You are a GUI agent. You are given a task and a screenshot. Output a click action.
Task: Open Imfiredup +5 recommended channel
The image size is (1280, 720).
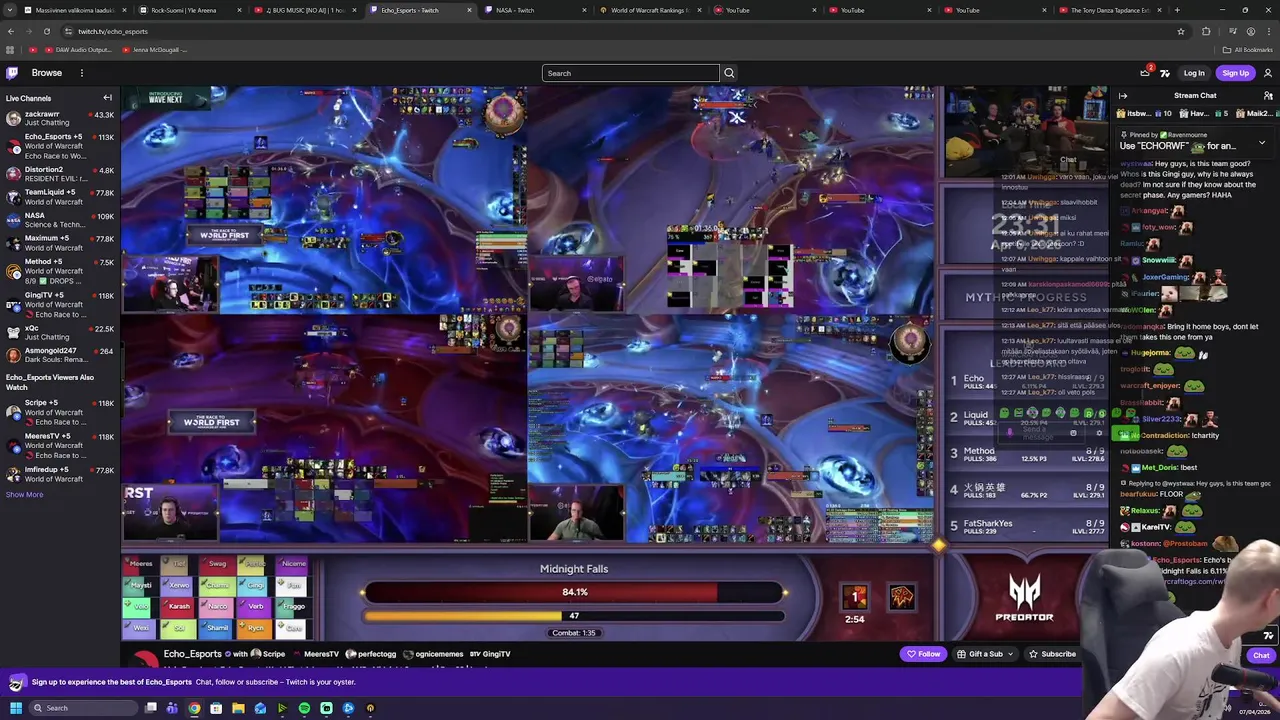pyautogui.click(x=60, y=474)
